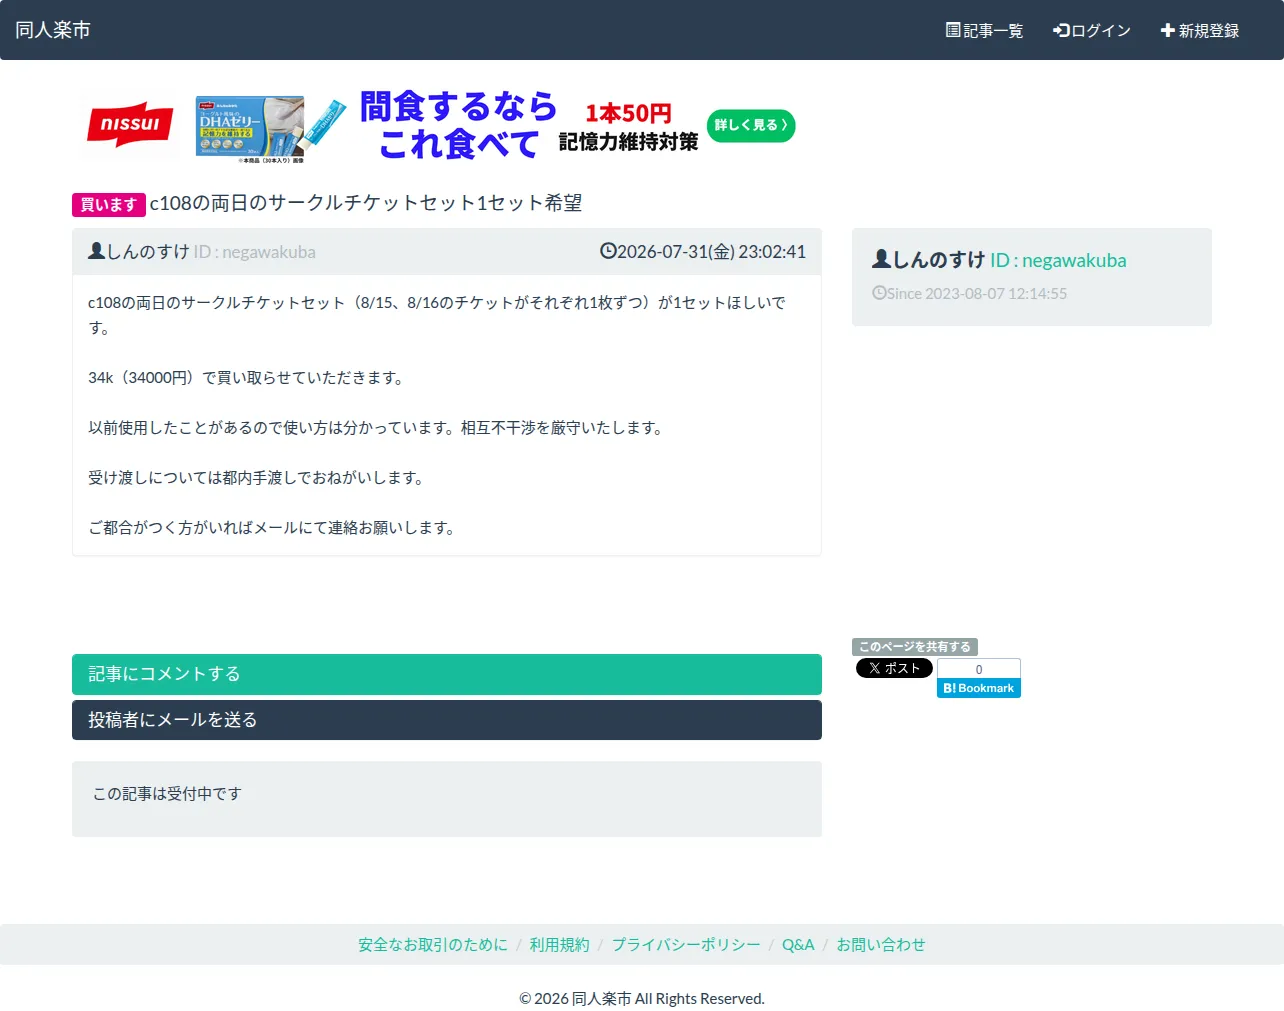
Task: Click the ID : negawakuba sidebar profile link
Action: point(1058,260)
